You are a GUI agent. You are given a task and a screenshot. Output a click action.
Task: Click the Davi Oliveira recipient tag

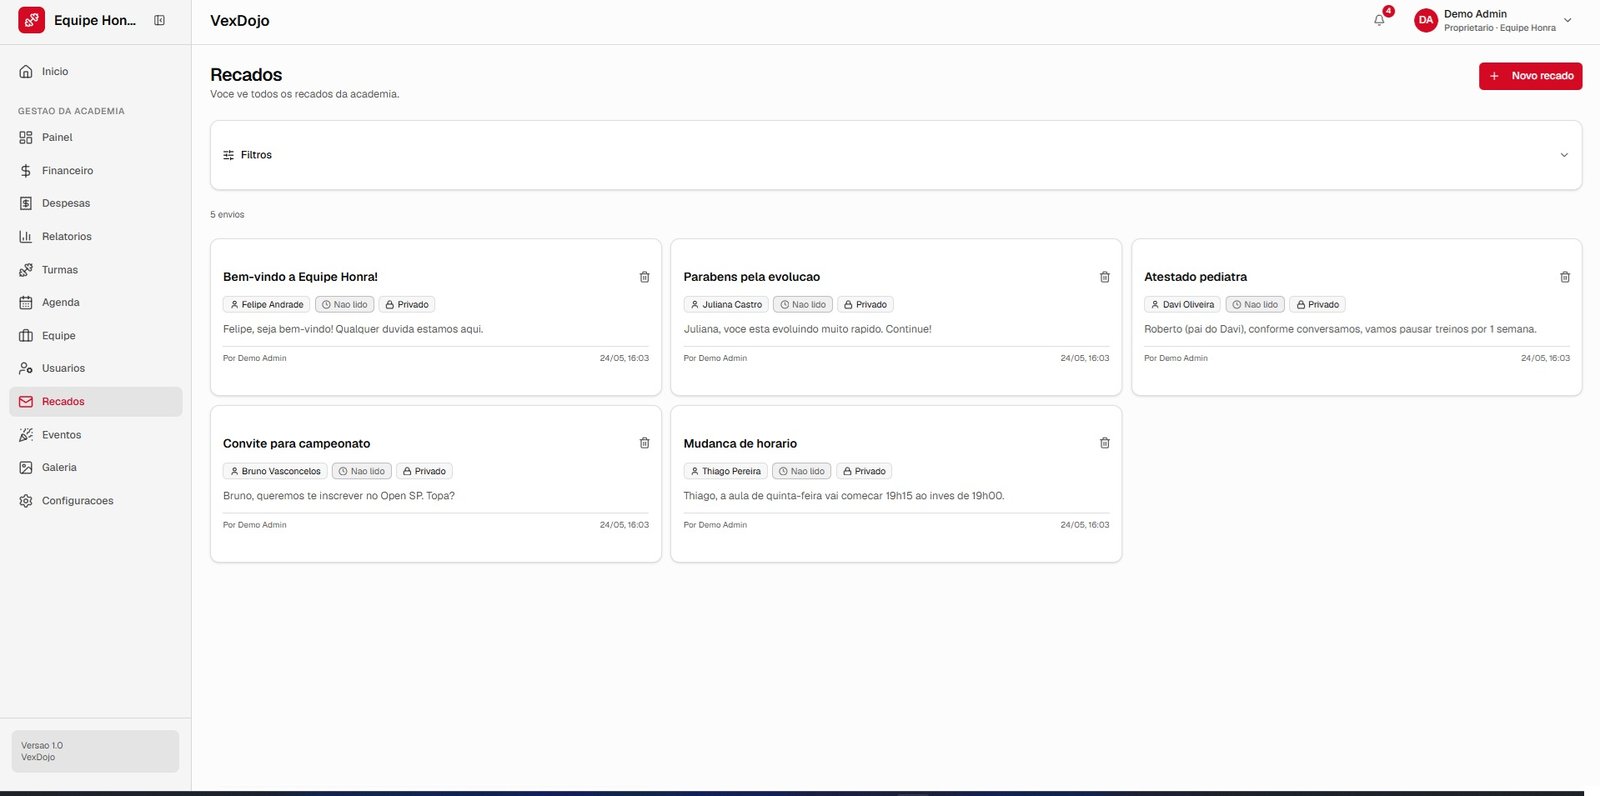coord(1182,305)
